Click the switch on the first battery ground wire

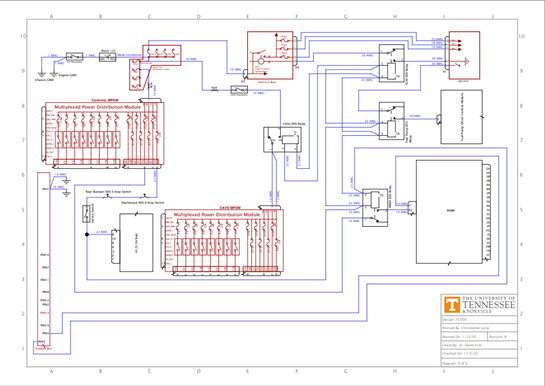pyautogui.click(x=75, y=57)
